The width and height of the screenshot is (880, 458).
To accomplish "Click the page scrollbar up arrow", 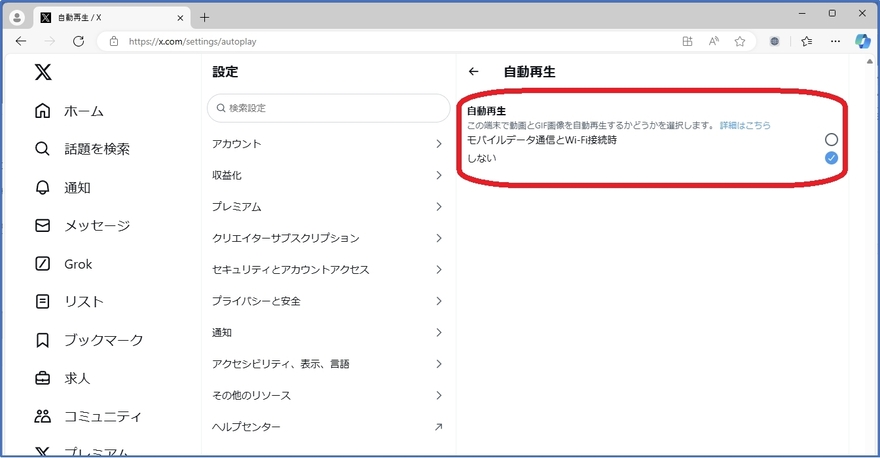I will pos(870,61).
